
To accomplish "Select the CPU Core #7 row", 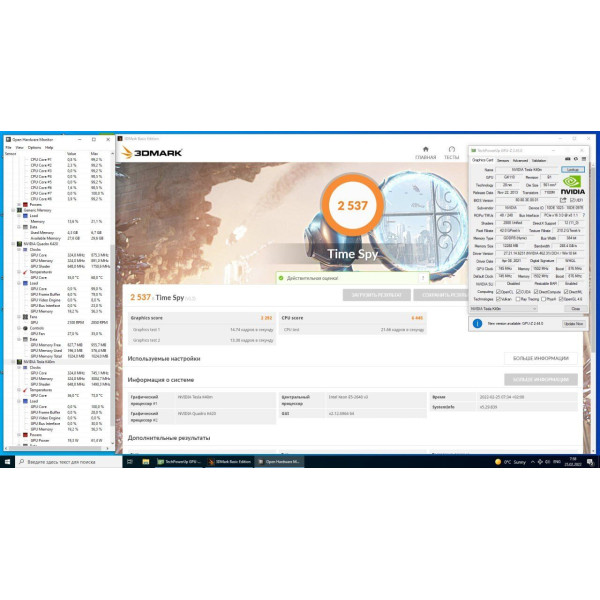I will 59,193.
